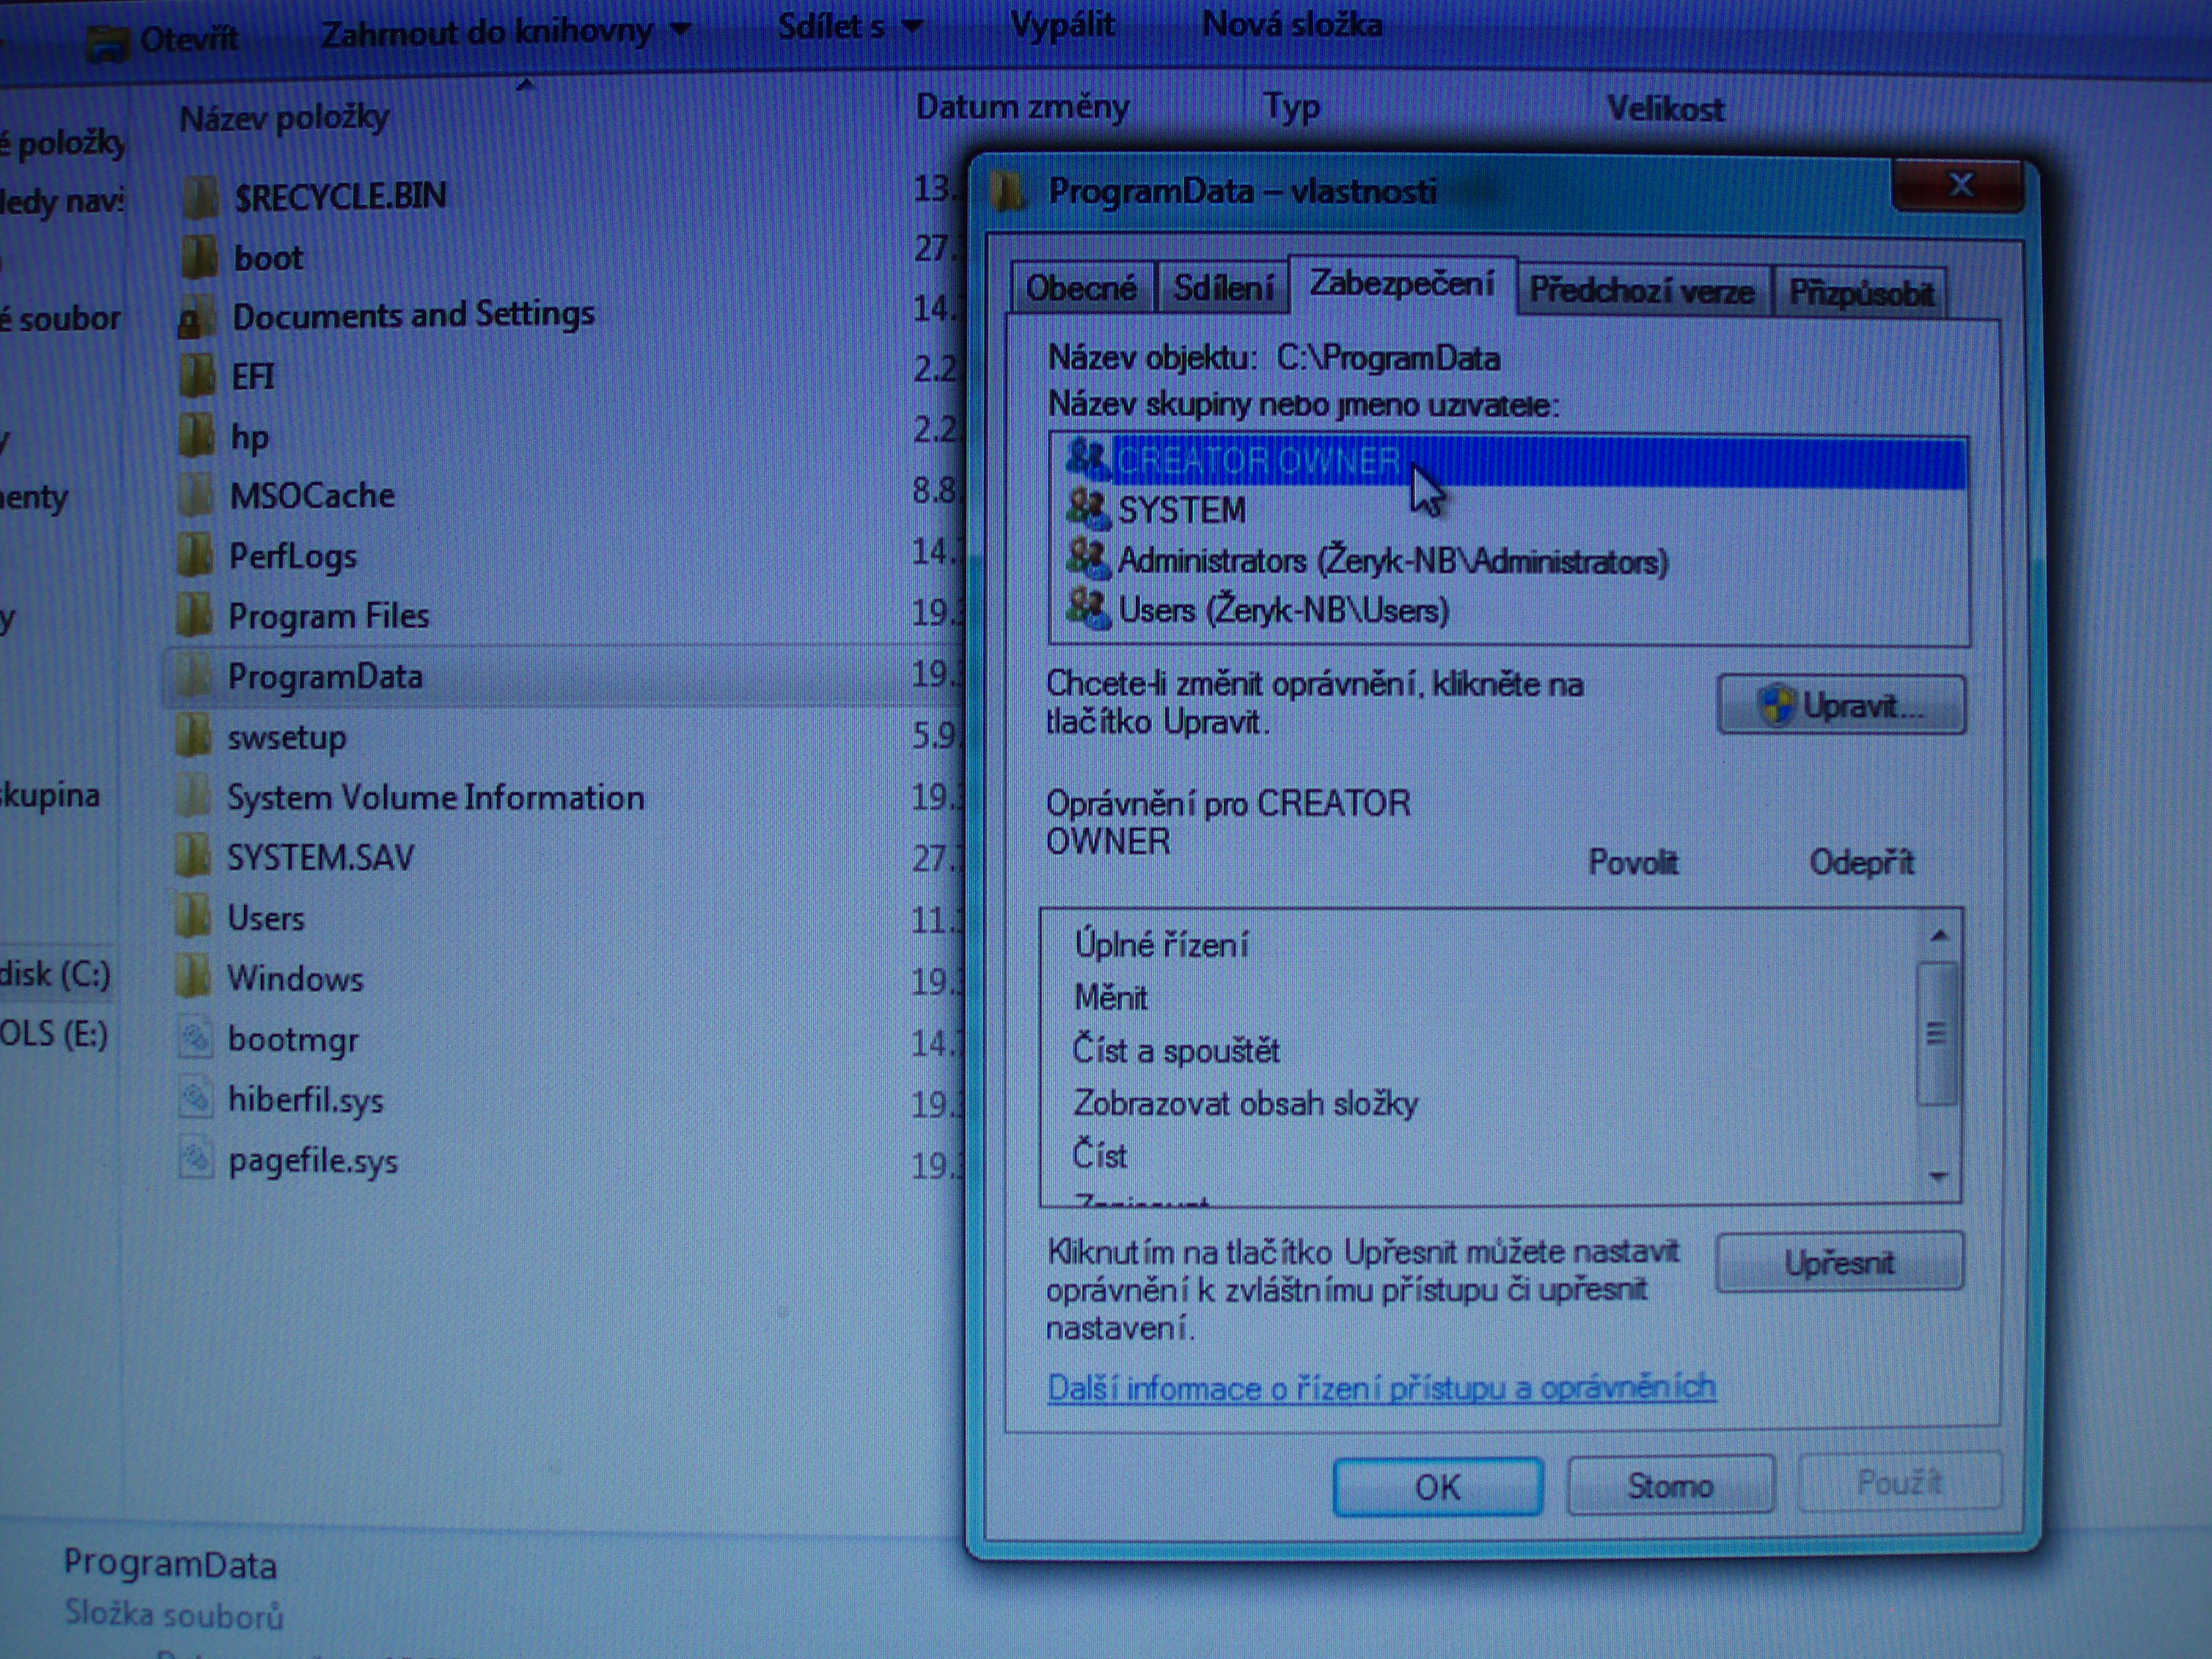Click the Upřesnit button
2212x1659 pixels.
pyautogui.click(x=1838, y=1263)
